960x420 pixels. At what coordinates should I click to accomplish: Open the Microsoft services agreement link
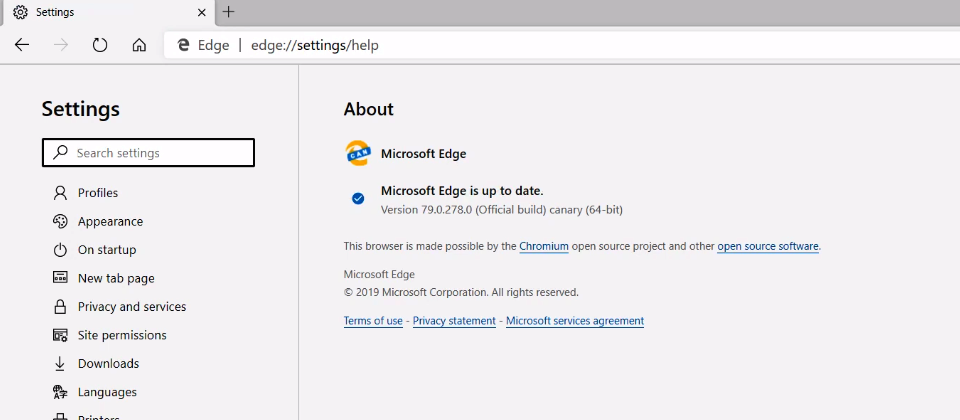coord(575,321)
